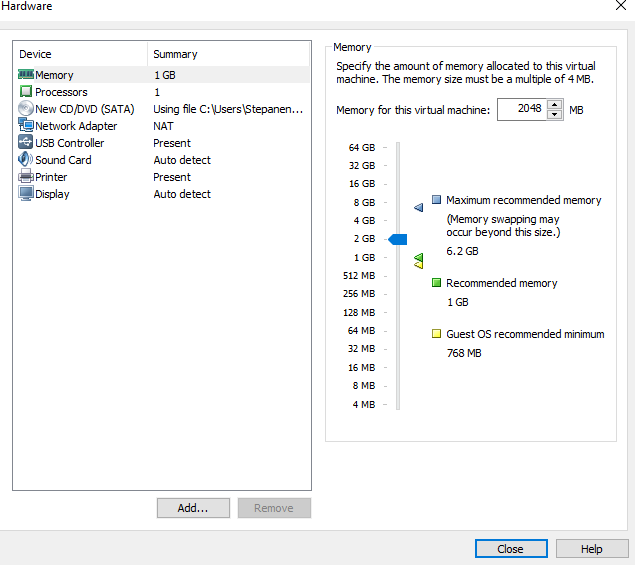Click the 16 MB slider label
Image resolution: width=635 pixels, height=565 pixels.
point(362,367)
